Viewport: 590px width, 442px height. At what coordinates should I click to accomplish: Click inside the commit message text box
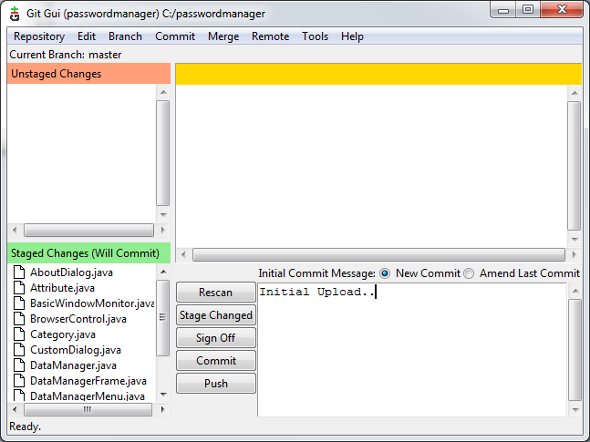coord(412,350)
